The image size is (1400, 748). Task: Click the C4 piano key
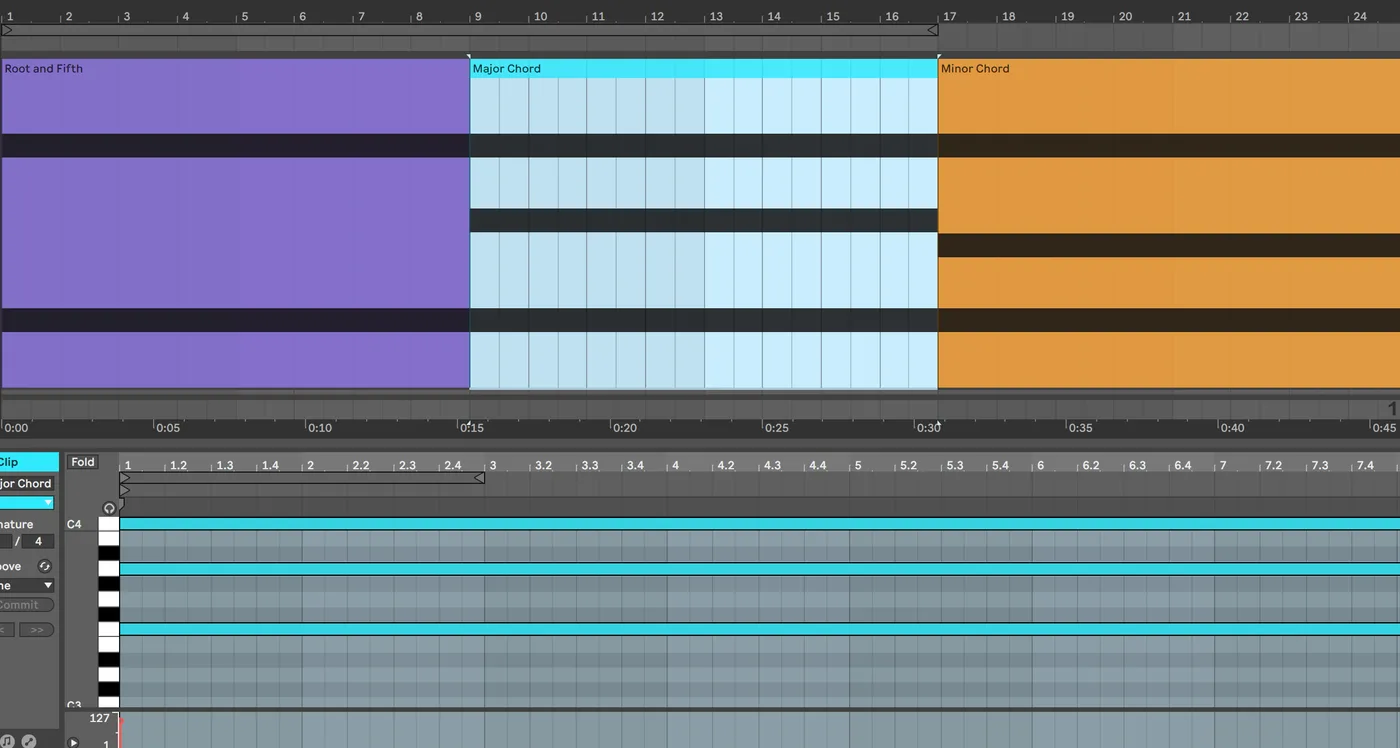(x=108, y=524)
